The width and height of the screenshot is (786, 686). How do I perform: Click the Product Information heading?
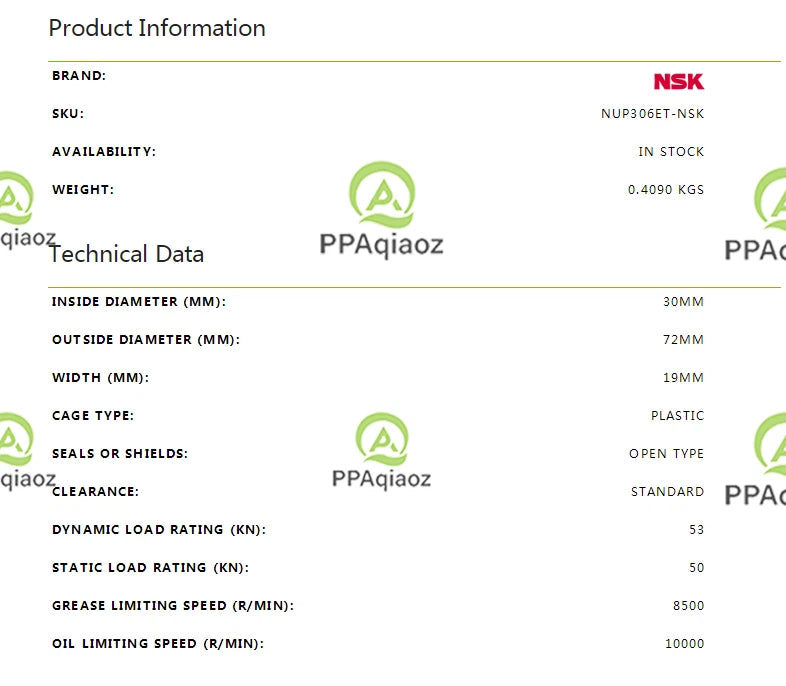click(x=157, y=28)
